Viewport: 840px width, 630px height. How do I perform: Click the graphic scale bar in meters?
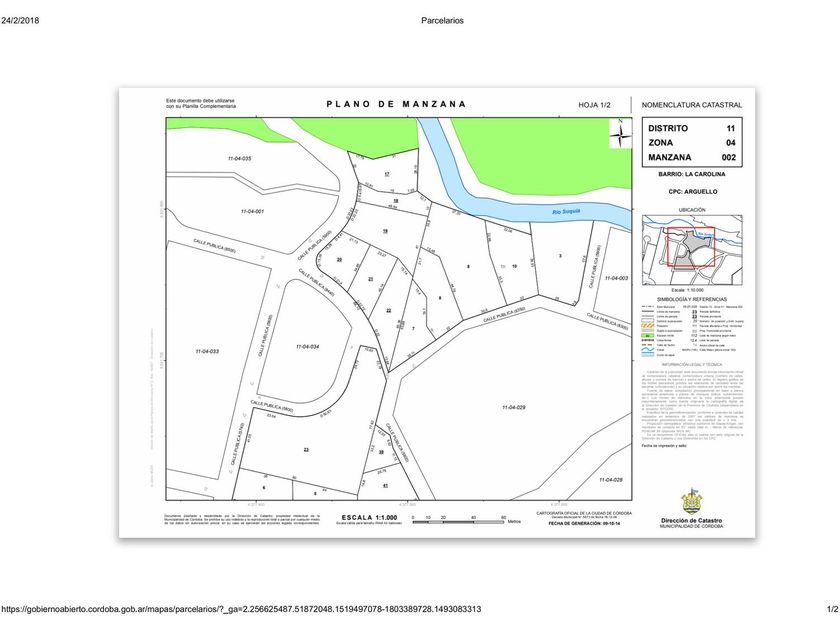pyautogui.click(x=459, y=521)
